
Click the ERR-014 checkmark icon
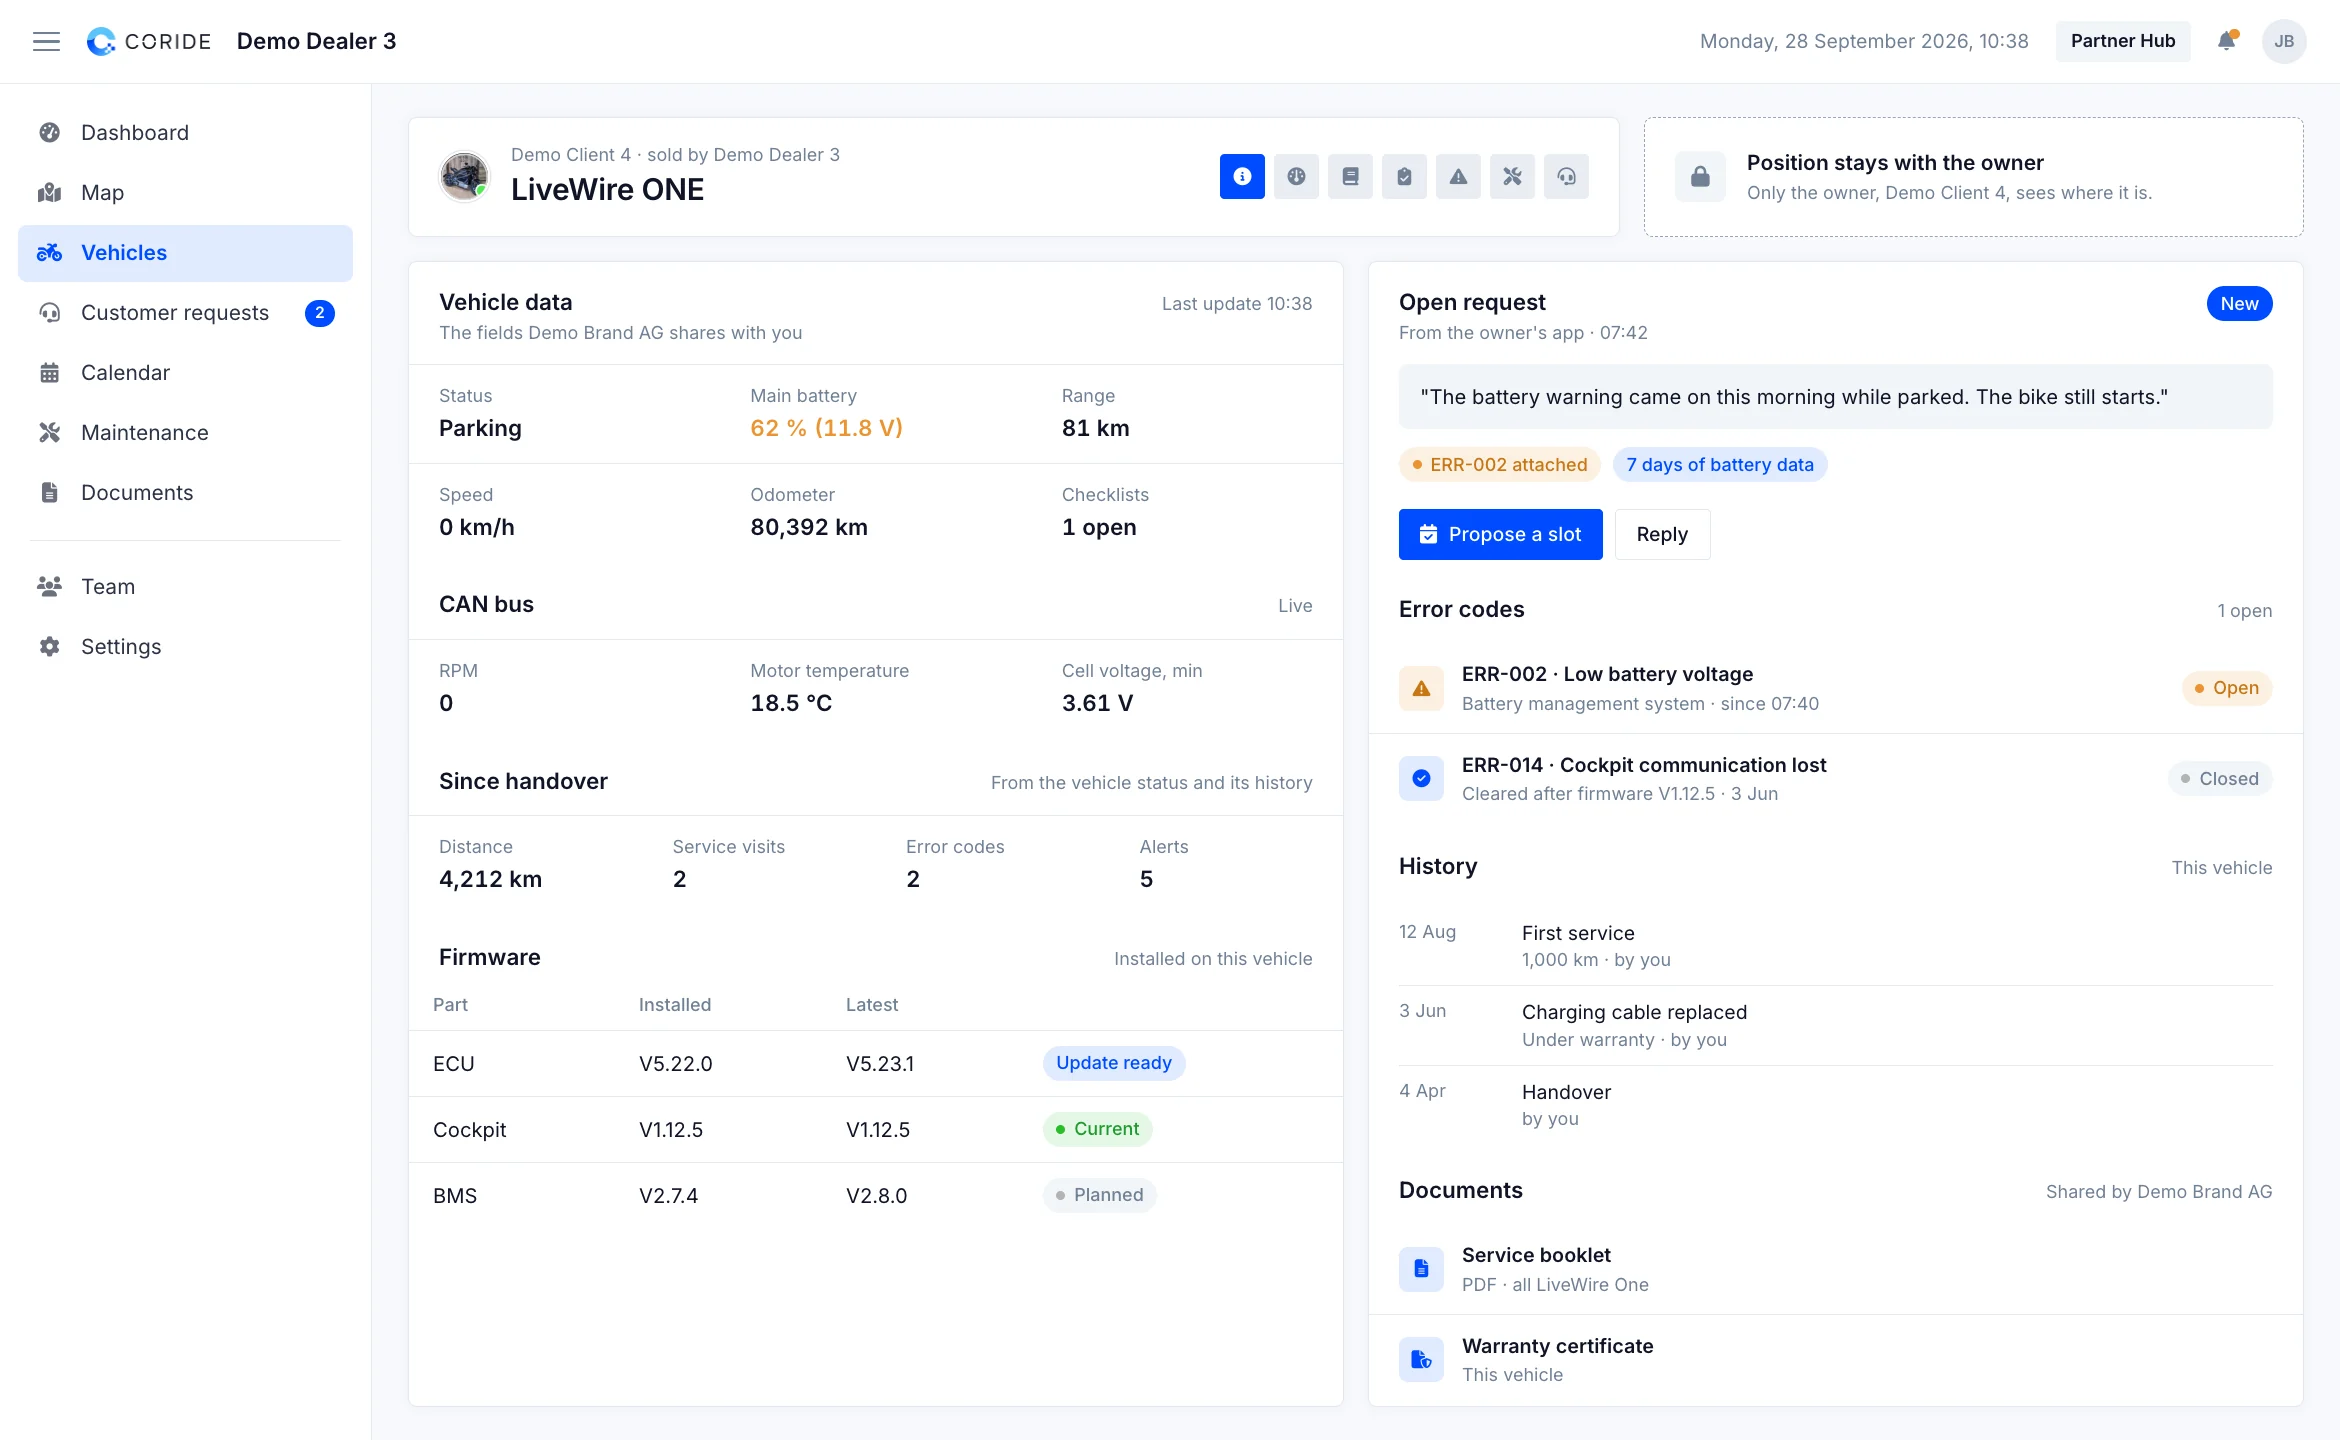tap(1421, 778)
